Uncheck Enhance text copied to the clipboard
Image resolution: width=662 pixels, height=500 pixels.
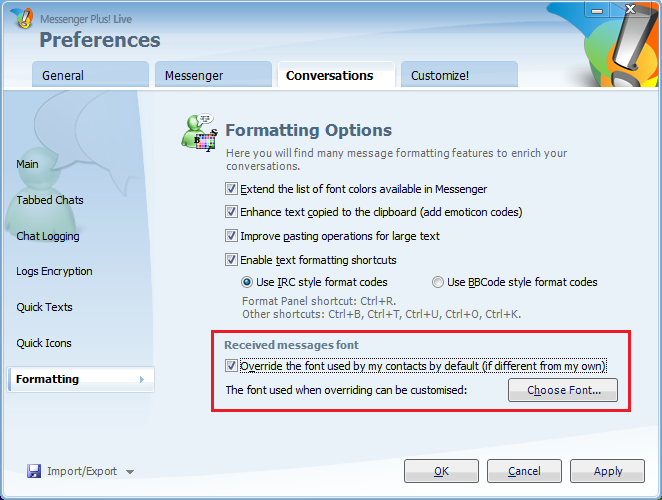pos(232,212)
